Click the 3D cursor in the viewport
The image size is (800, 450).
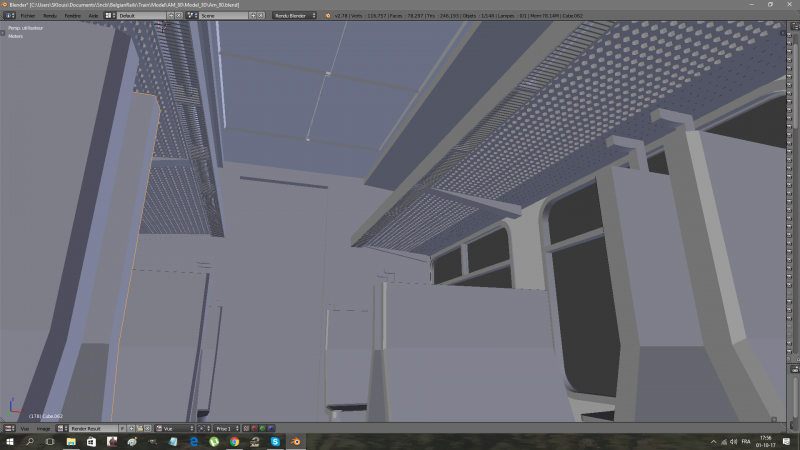pyautogui.click(x=163, y=26)
